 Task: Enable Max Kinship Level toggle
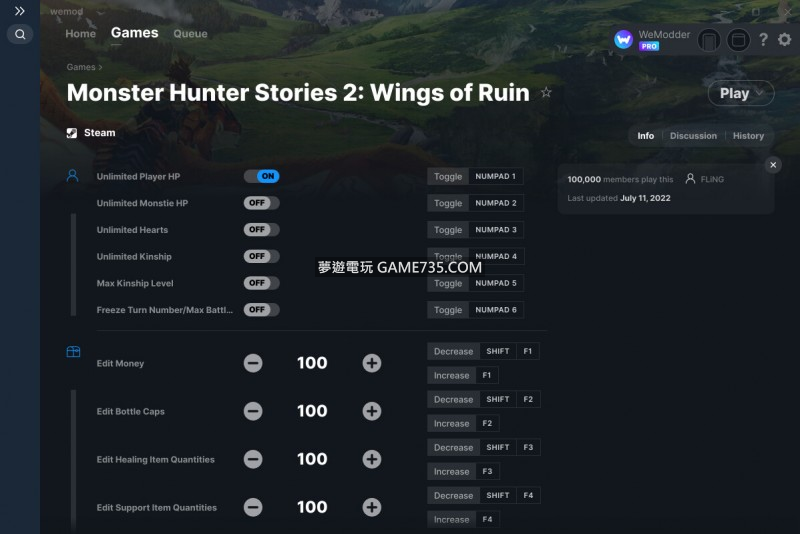[261, 283]
